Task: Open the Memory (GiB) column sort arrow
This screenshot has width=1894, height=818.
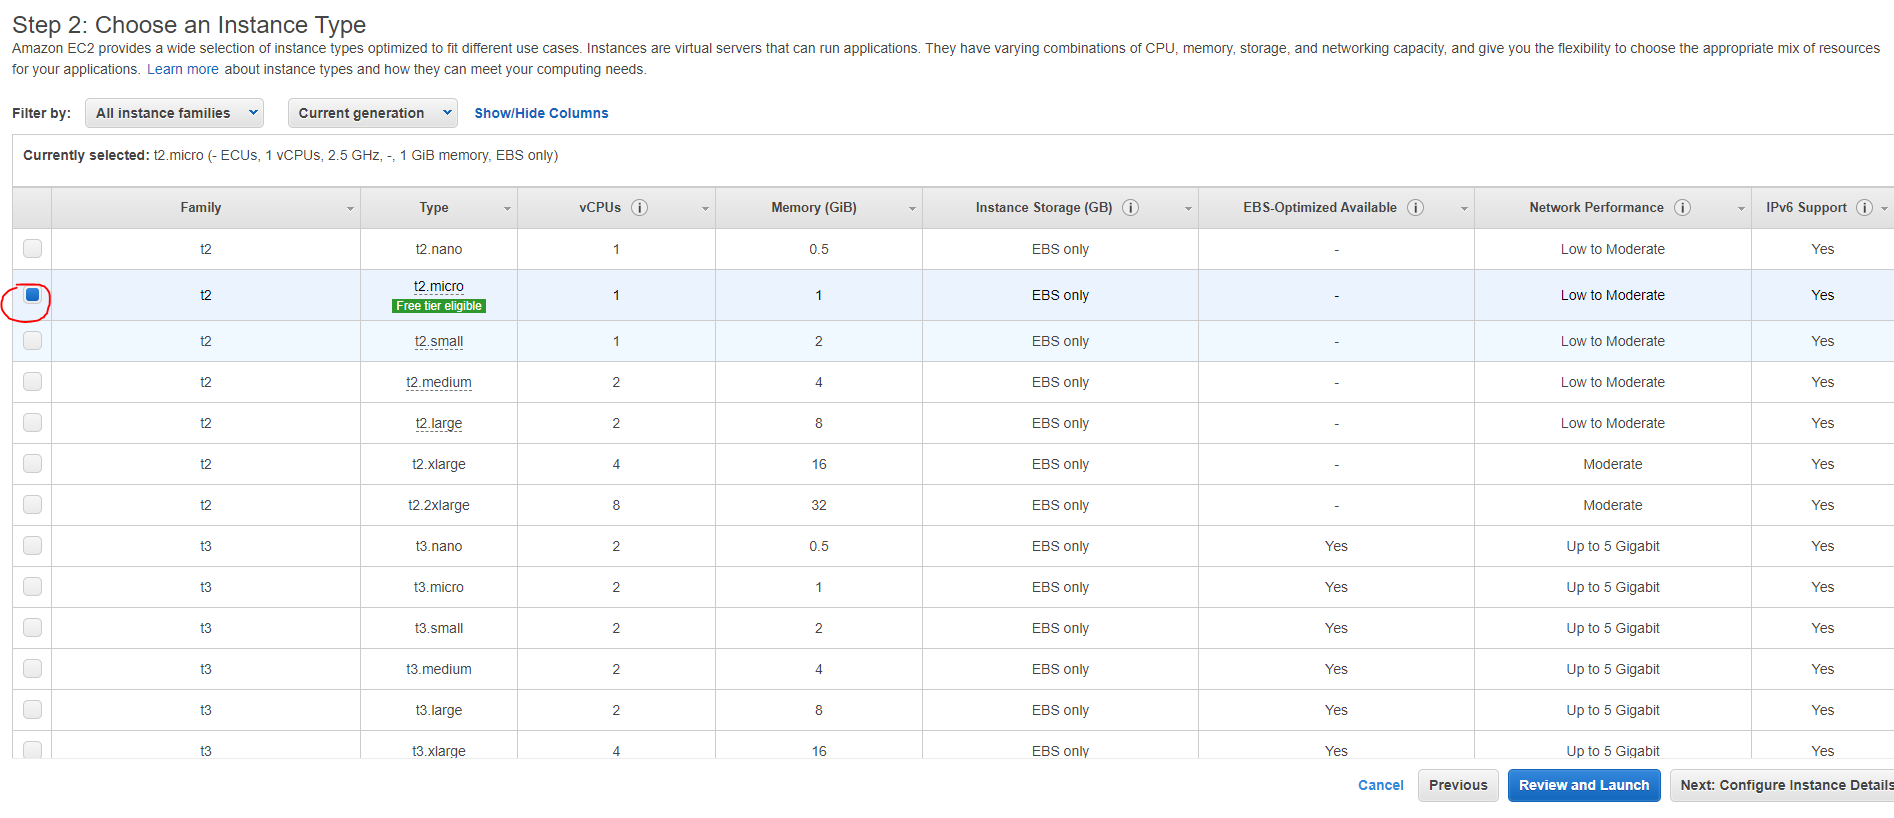Action: pyautogui.click(x=912, y=209)
